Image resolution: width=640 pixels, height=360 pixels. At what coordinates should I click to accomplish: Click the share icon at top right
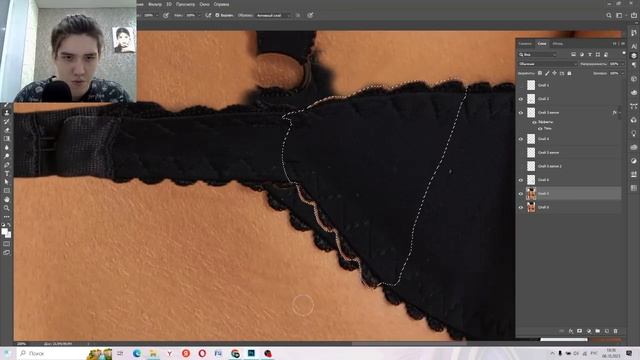634,15
